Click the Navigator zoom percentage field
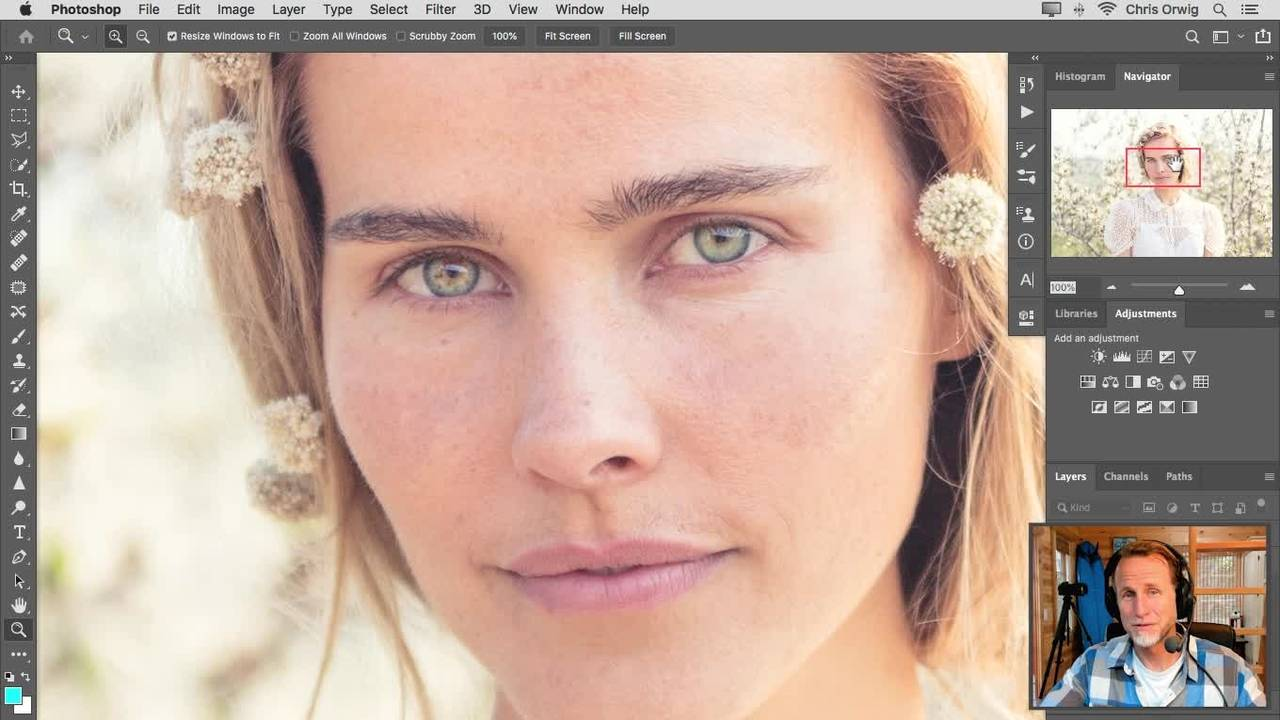Screen dimensions: 1280x720 point(1062,288)
